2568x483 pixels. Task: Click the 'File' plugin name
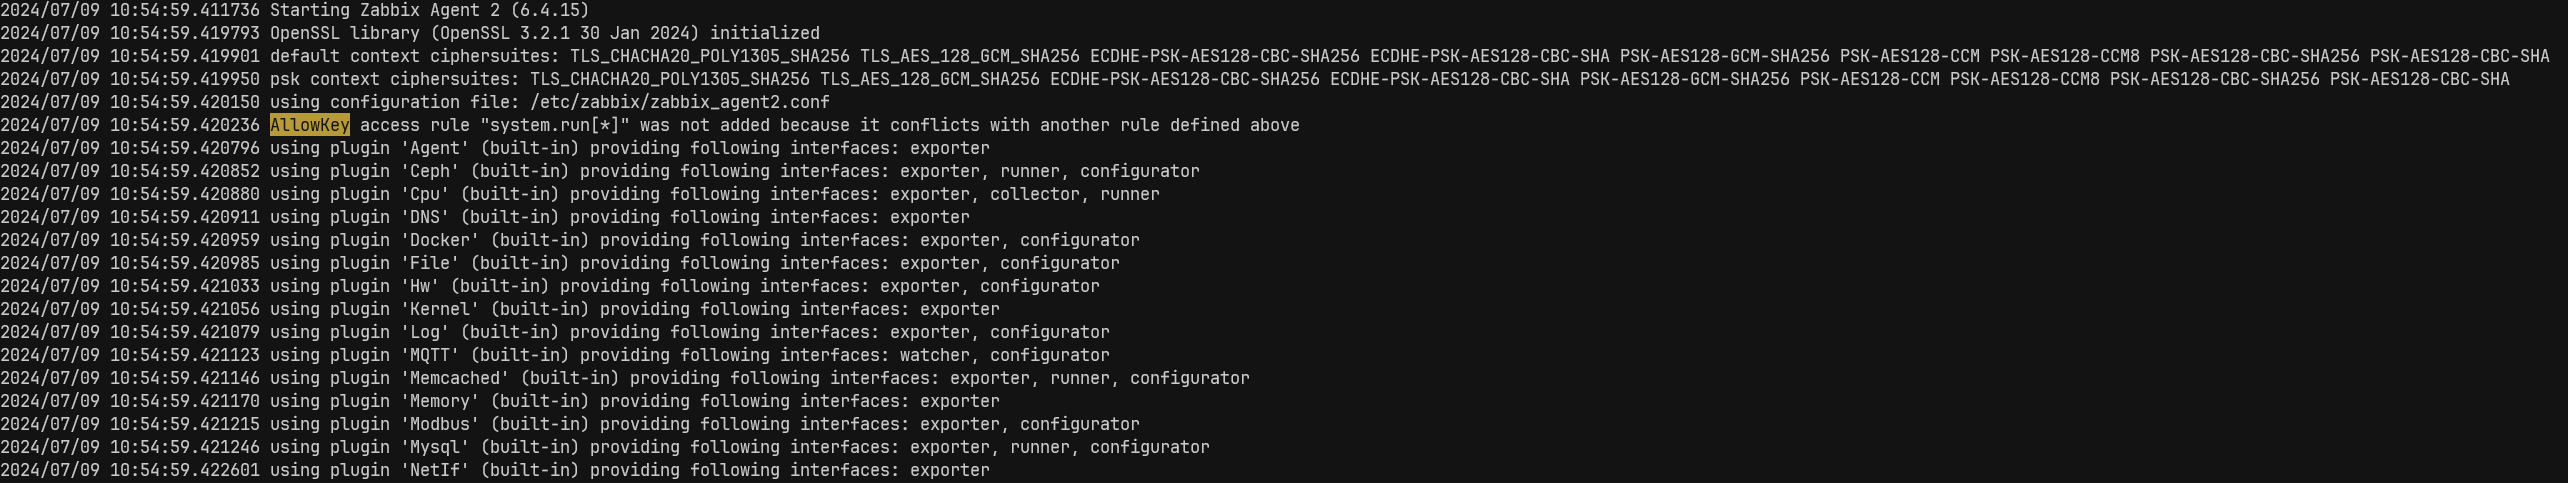coord(430,263)
